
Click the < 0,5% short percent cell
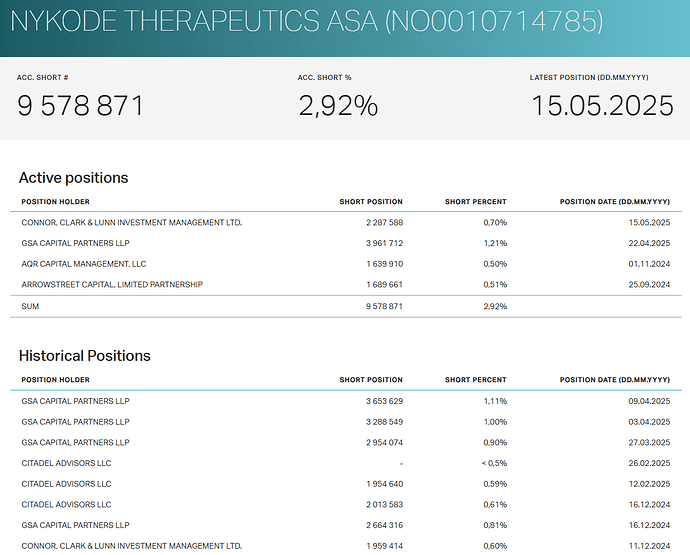point(494,463)
